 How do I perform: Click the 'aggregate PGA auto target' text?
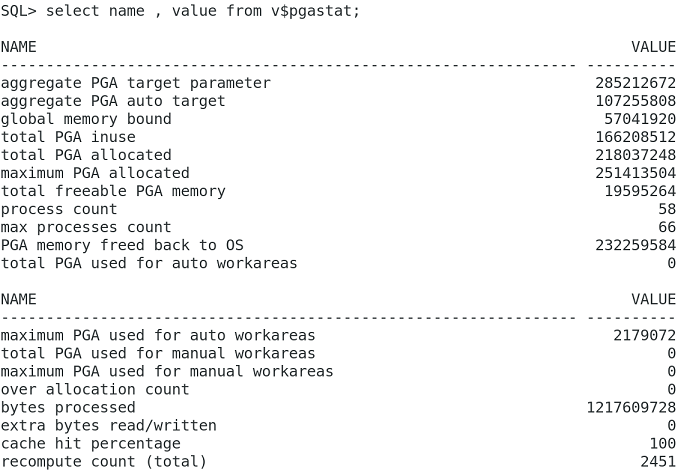[x=113, y=101]
